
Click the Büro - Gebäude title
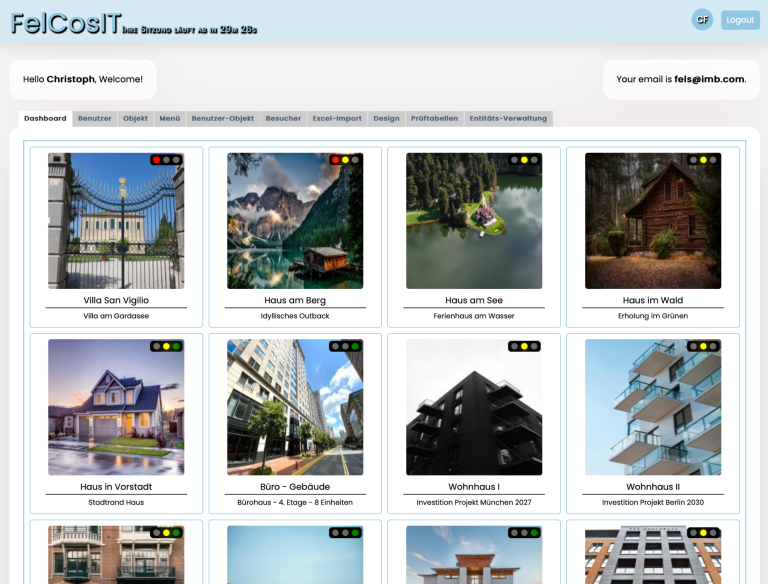(x=295, y=487)
